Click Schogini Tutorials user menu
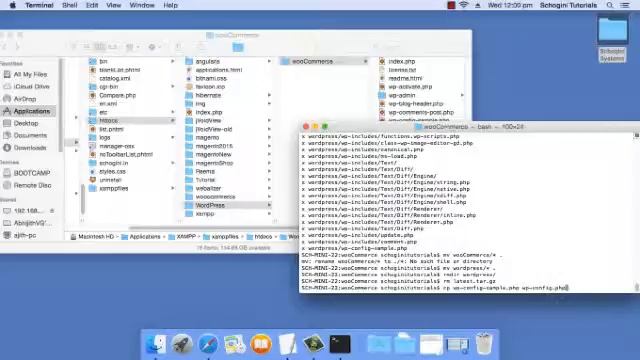 pos(568,5)
